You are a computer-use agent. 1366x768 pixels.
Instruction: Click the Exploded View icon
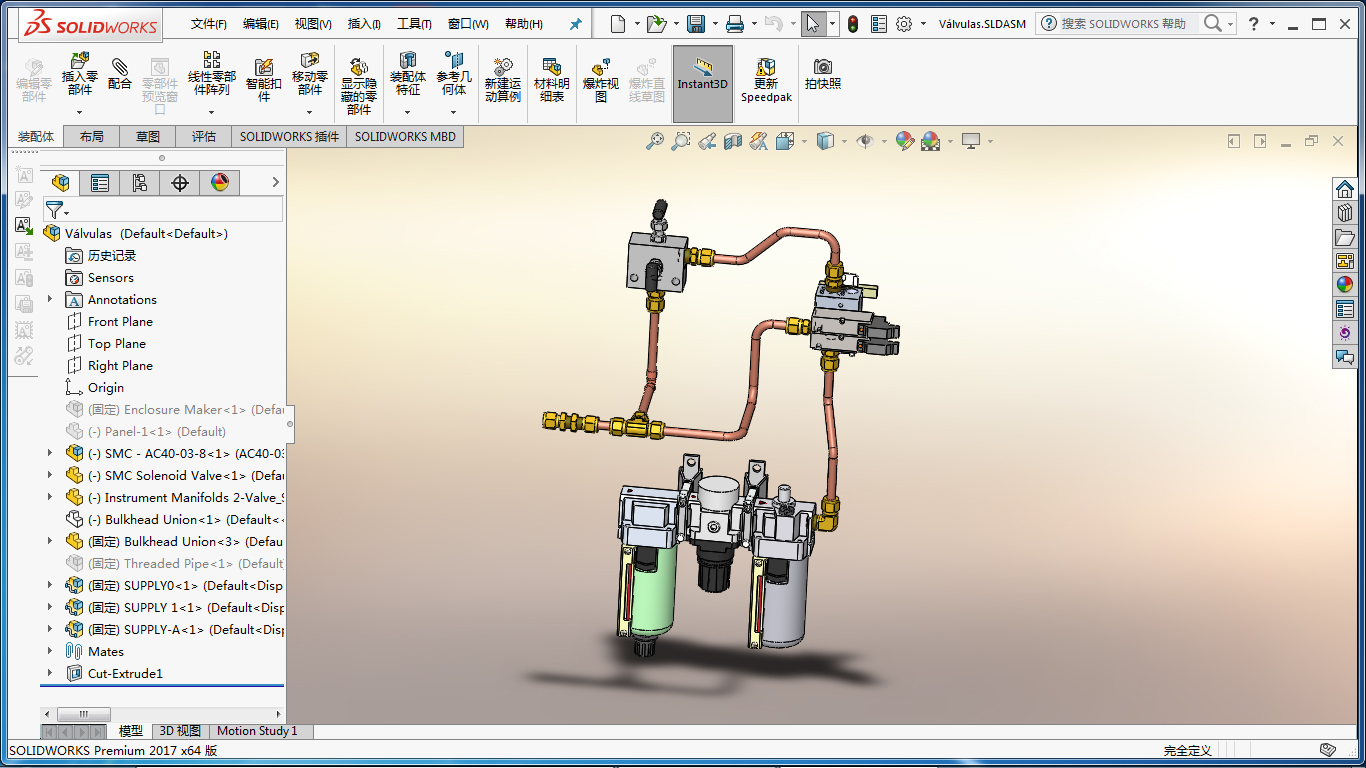(x=600, y=78)
